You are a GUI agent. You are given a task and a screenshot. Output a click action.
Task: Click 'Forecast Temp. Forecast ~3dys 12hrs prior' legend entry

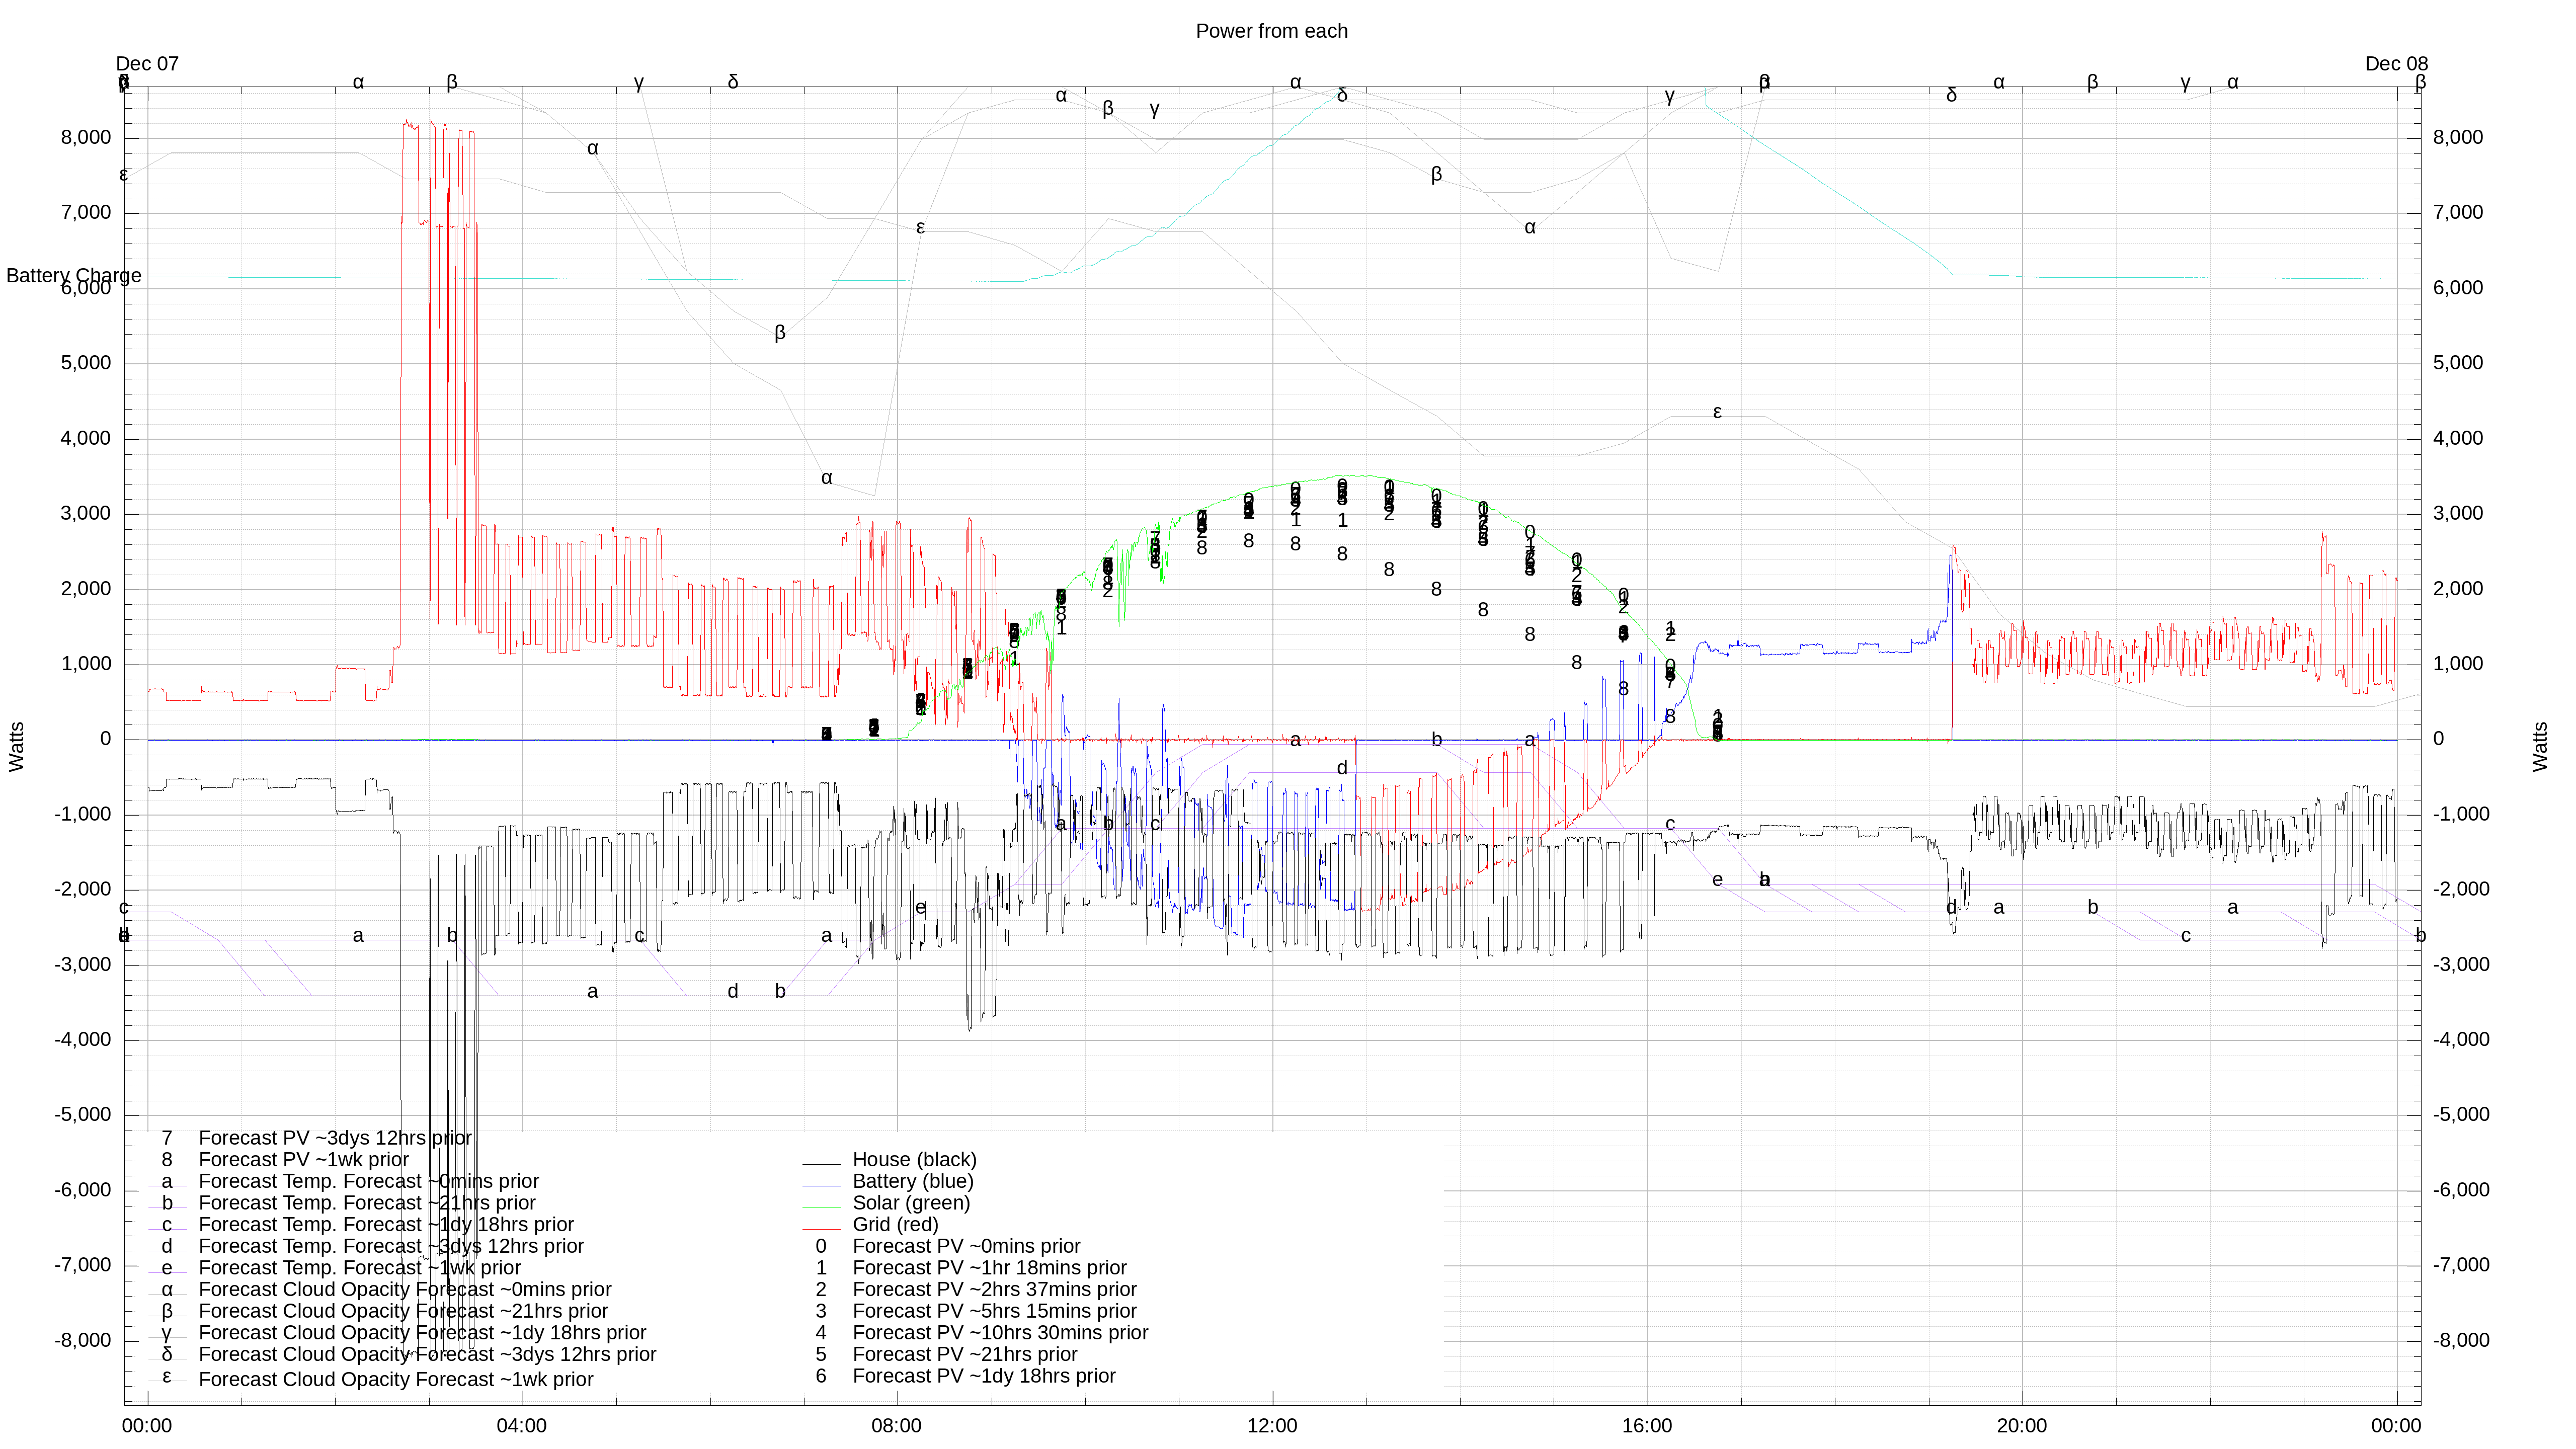(391, 1246)
